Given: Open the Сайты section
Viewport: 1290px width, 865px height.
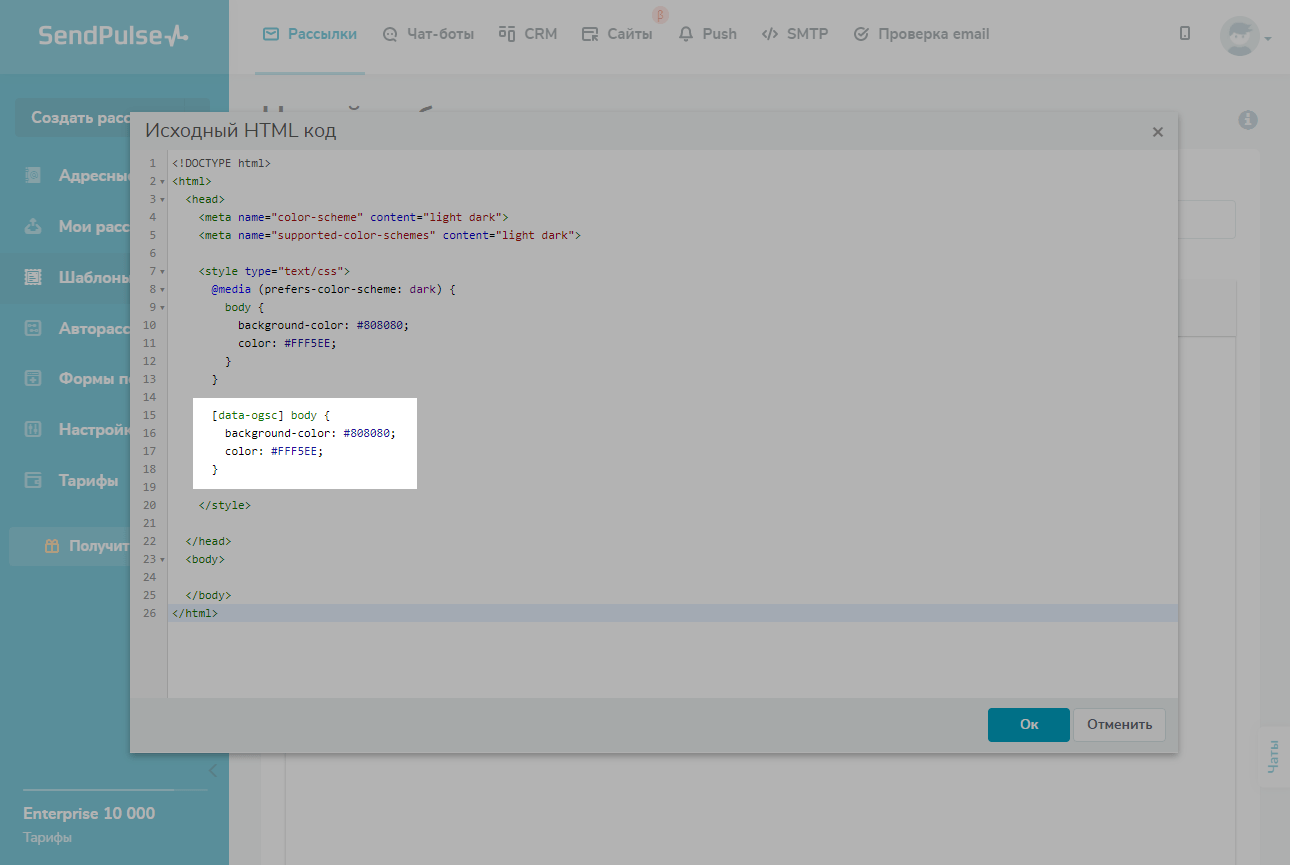Looking at the screenshot, I should point(617,34).
